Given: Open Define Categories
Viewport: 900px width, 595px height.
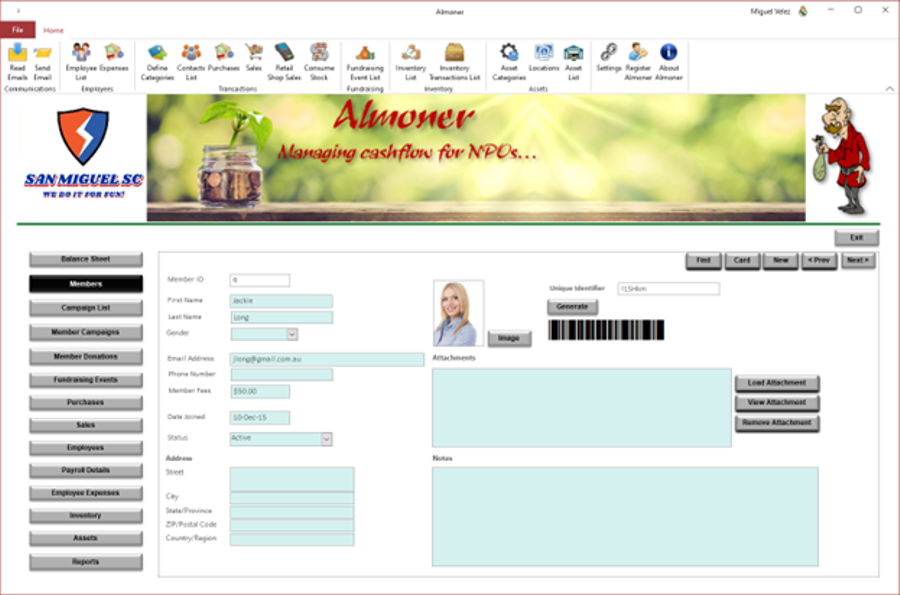Looking at the screenshot, I should tap(157, 61).
